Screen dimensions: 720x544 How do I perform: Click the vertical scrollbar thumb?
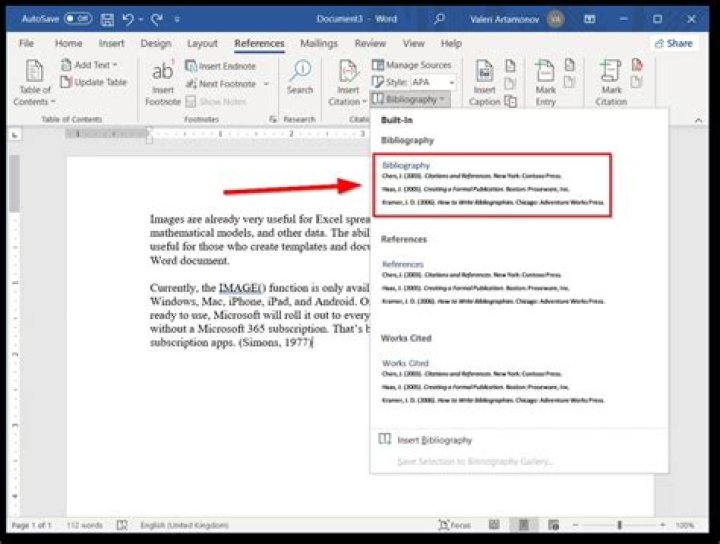tap(14, 184)
